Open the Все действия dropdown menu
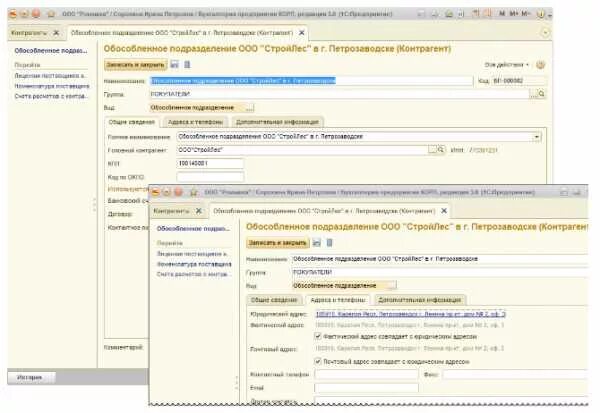Image resolution: width=600 pixels, height=413 pixels. click(506, 65)
